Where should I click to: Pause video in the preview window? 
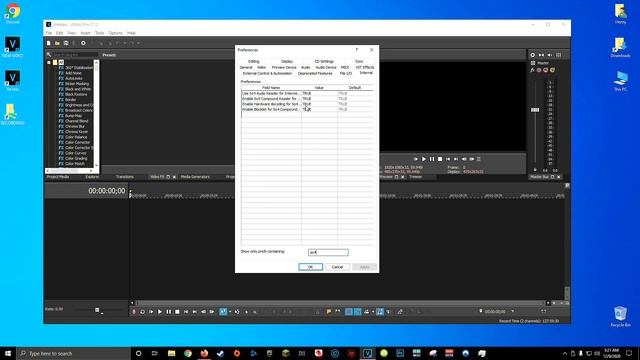tap(432, 159)
